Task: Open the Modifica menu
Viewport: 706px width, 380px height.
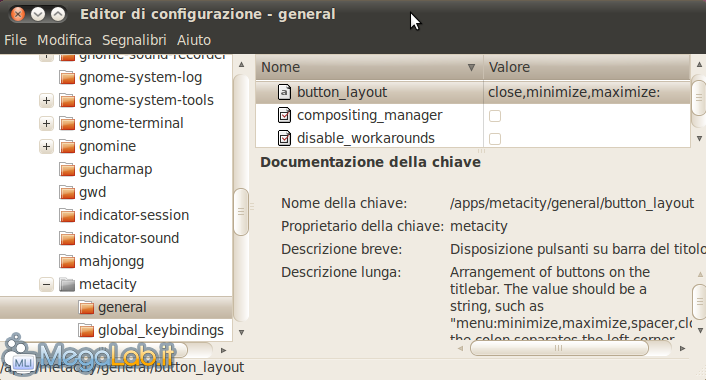Action: (x=64, y=40)
